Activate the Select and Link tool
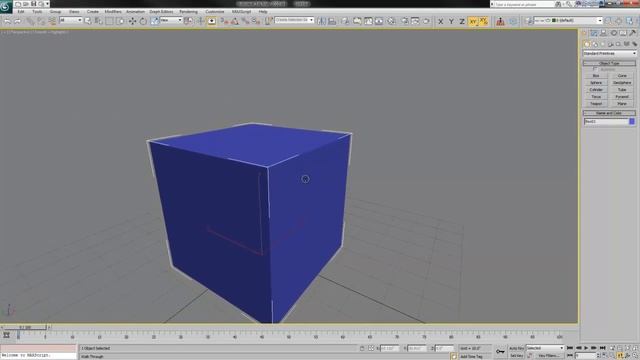The width and height of the screenshot is (640, 360). coord(31,21)
